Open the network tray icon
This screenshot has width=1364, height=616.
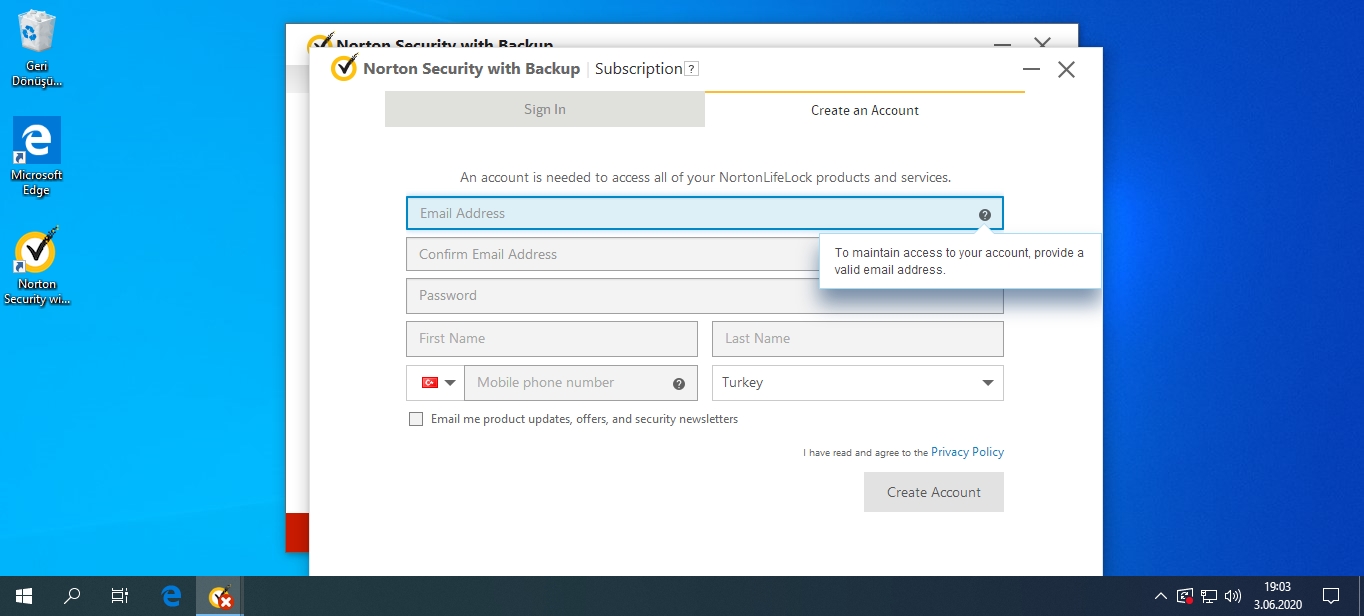point(1209,596)
